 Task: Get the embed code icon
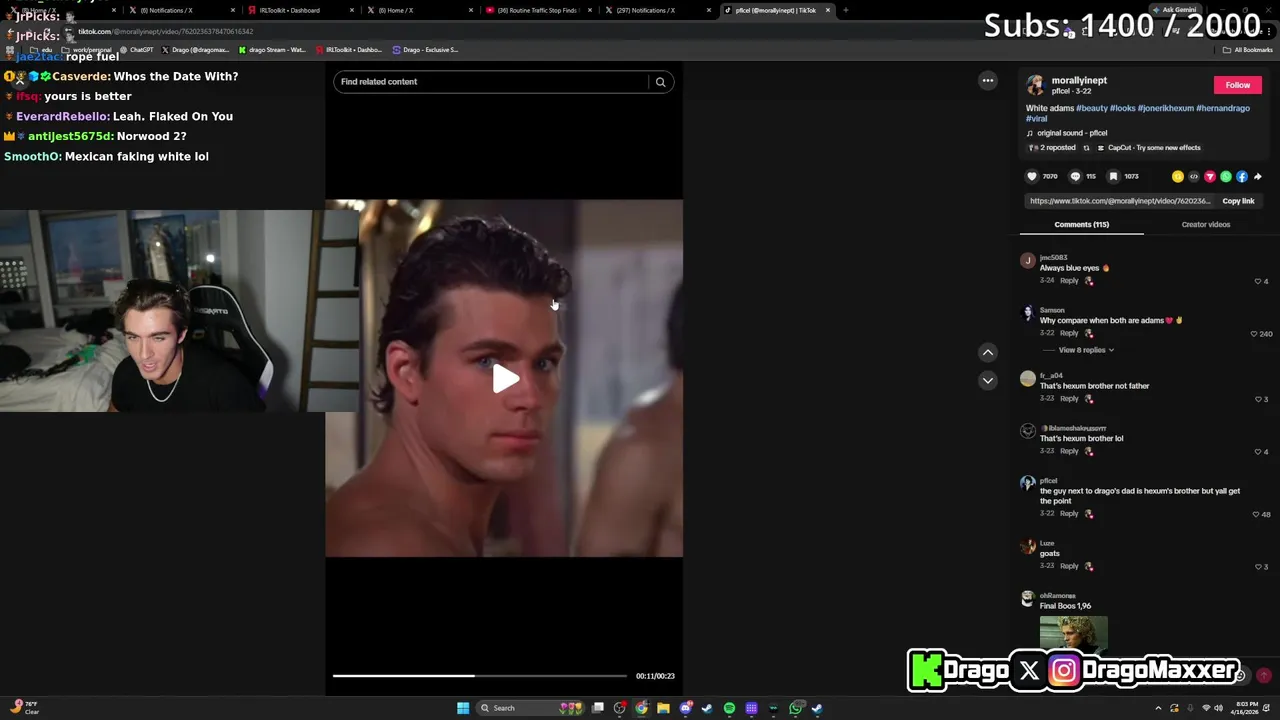tap(1194, 177)
